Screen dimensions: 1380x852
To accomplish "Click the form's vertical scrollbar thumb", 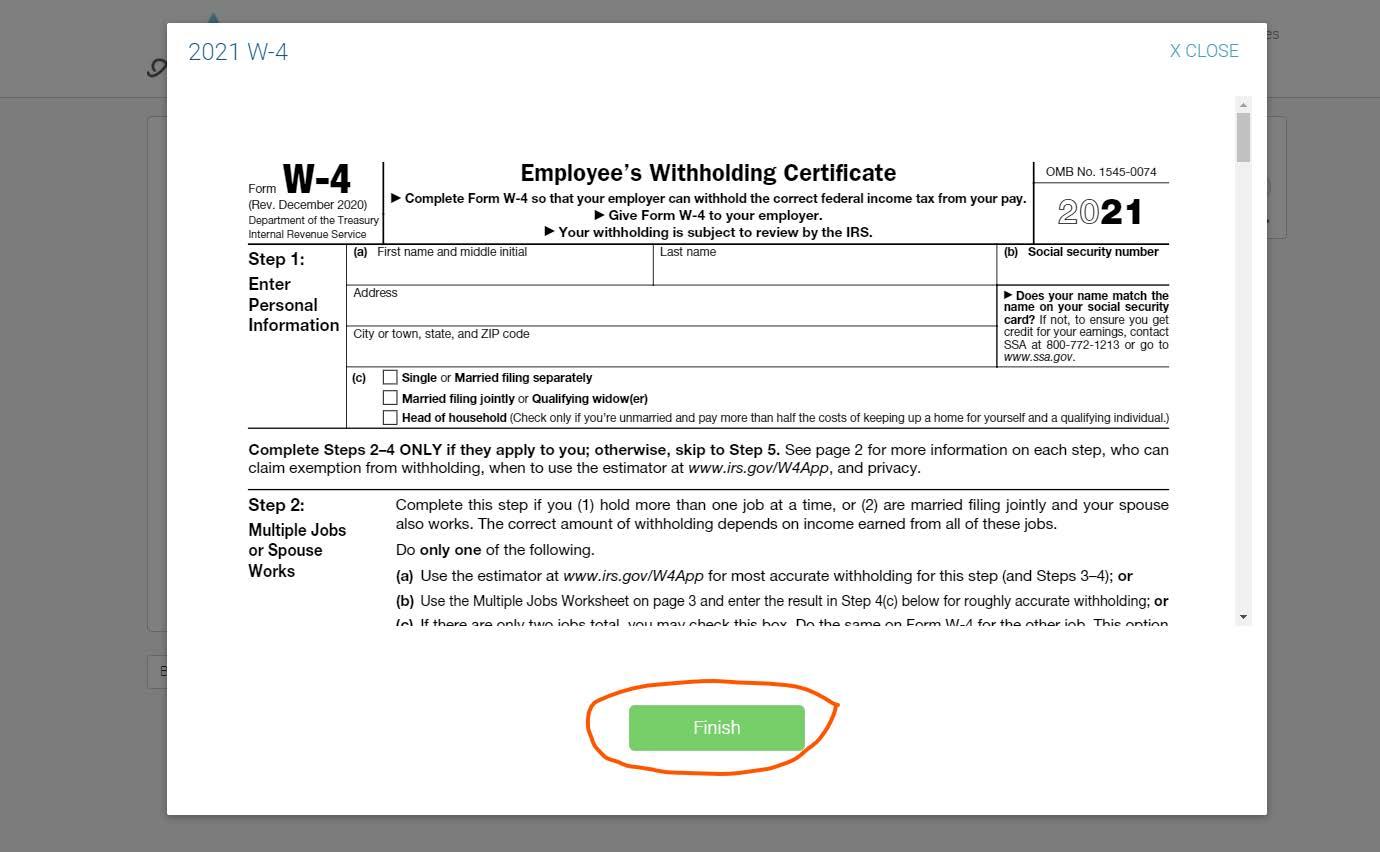I will [1243, 137].
